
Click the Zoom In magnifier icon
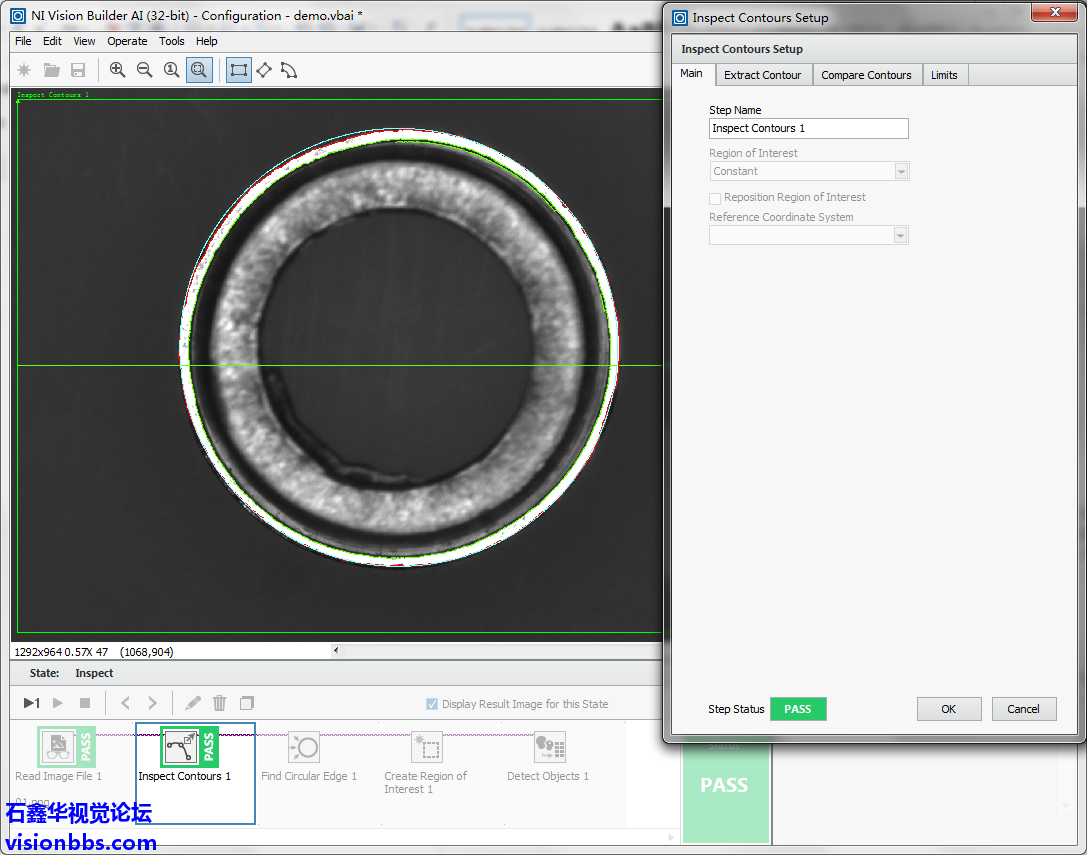click(x=118, y=70)
